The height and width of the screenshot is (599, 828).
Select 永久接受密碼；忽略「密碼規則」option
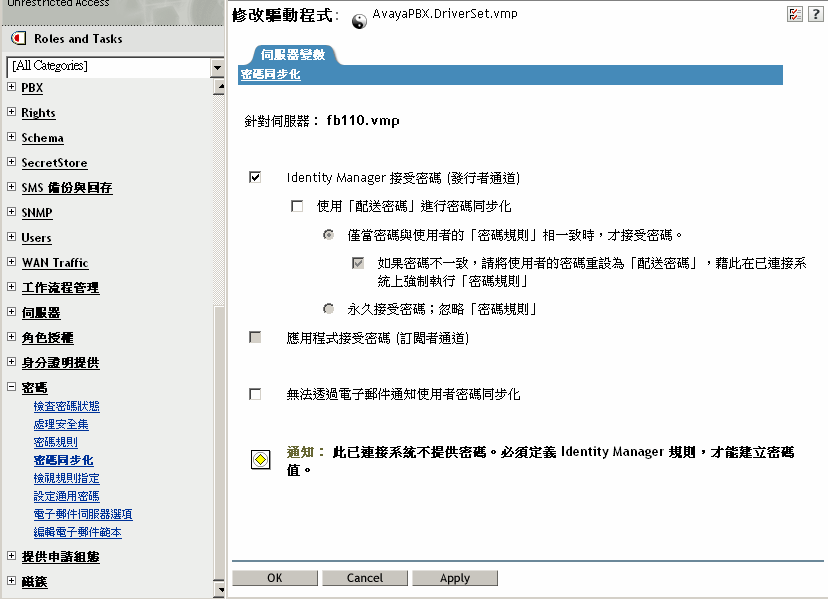click(x=326, y=308)
